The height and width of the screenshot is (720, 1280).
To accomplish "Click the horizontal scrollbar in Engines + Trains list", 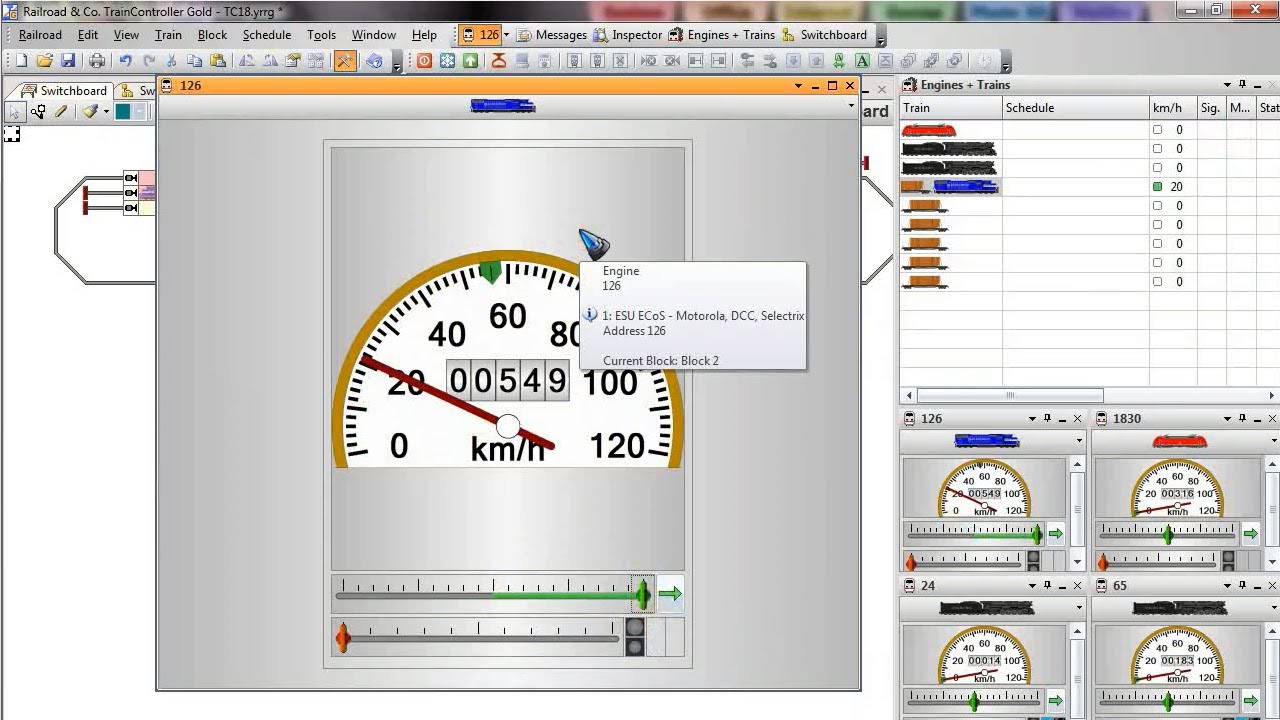I will tap(1010, 395).
